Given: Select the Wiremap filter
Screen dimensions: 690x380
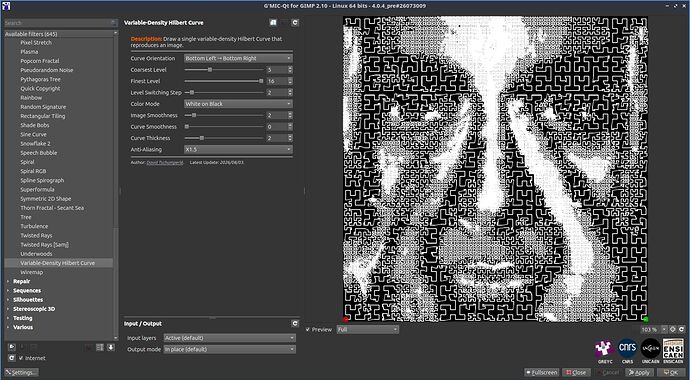Looking at the screenshot, I should pos(32,272).
